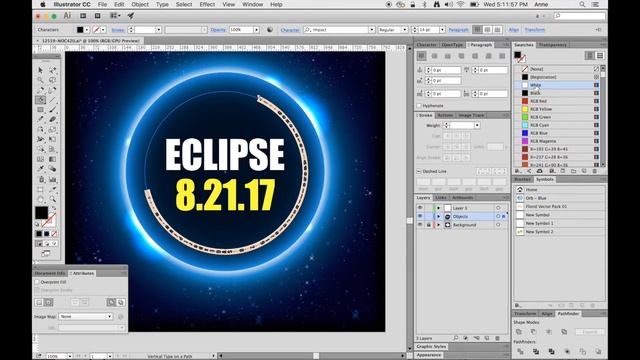The height and width of the screenshot is (360, 640).
Task: Delete selected layer with trash icon
Action: click(497, 338)
